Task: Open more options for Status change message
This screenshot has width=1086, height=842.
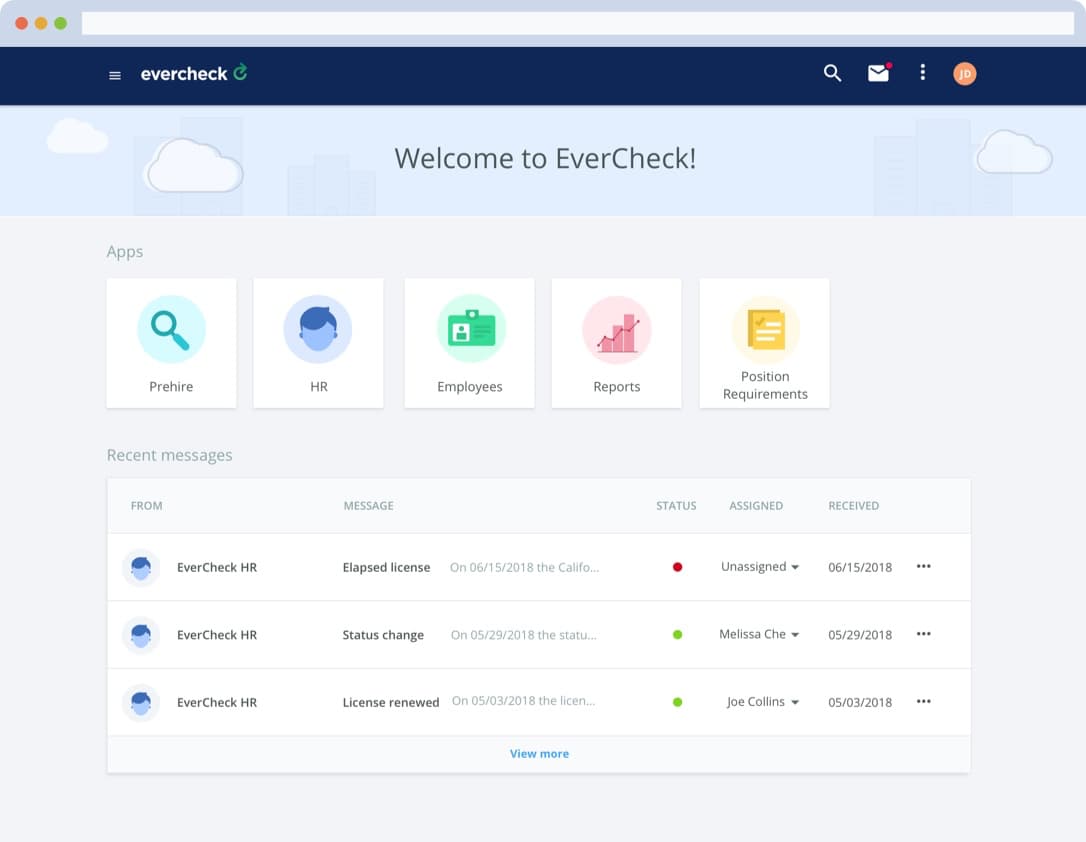Action: click(x=924, y=634)
